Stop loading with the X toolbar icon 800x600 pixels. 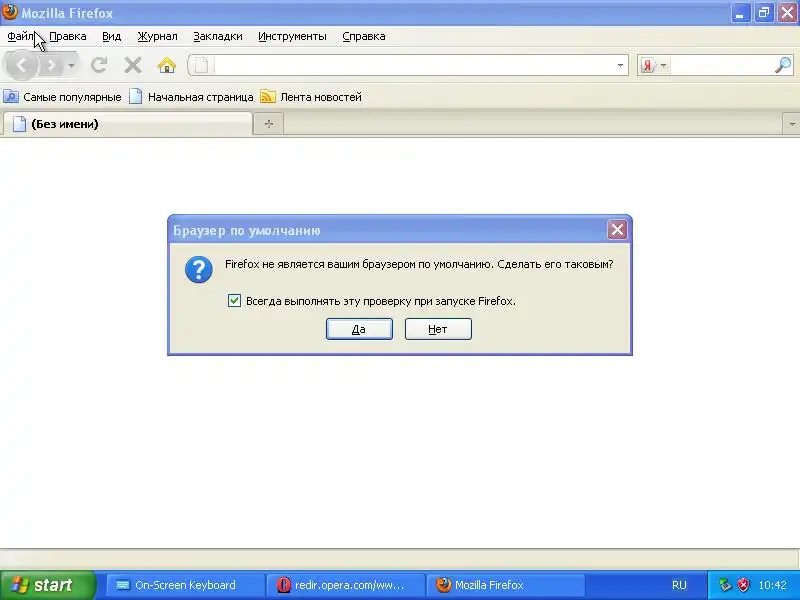[133, 65]
